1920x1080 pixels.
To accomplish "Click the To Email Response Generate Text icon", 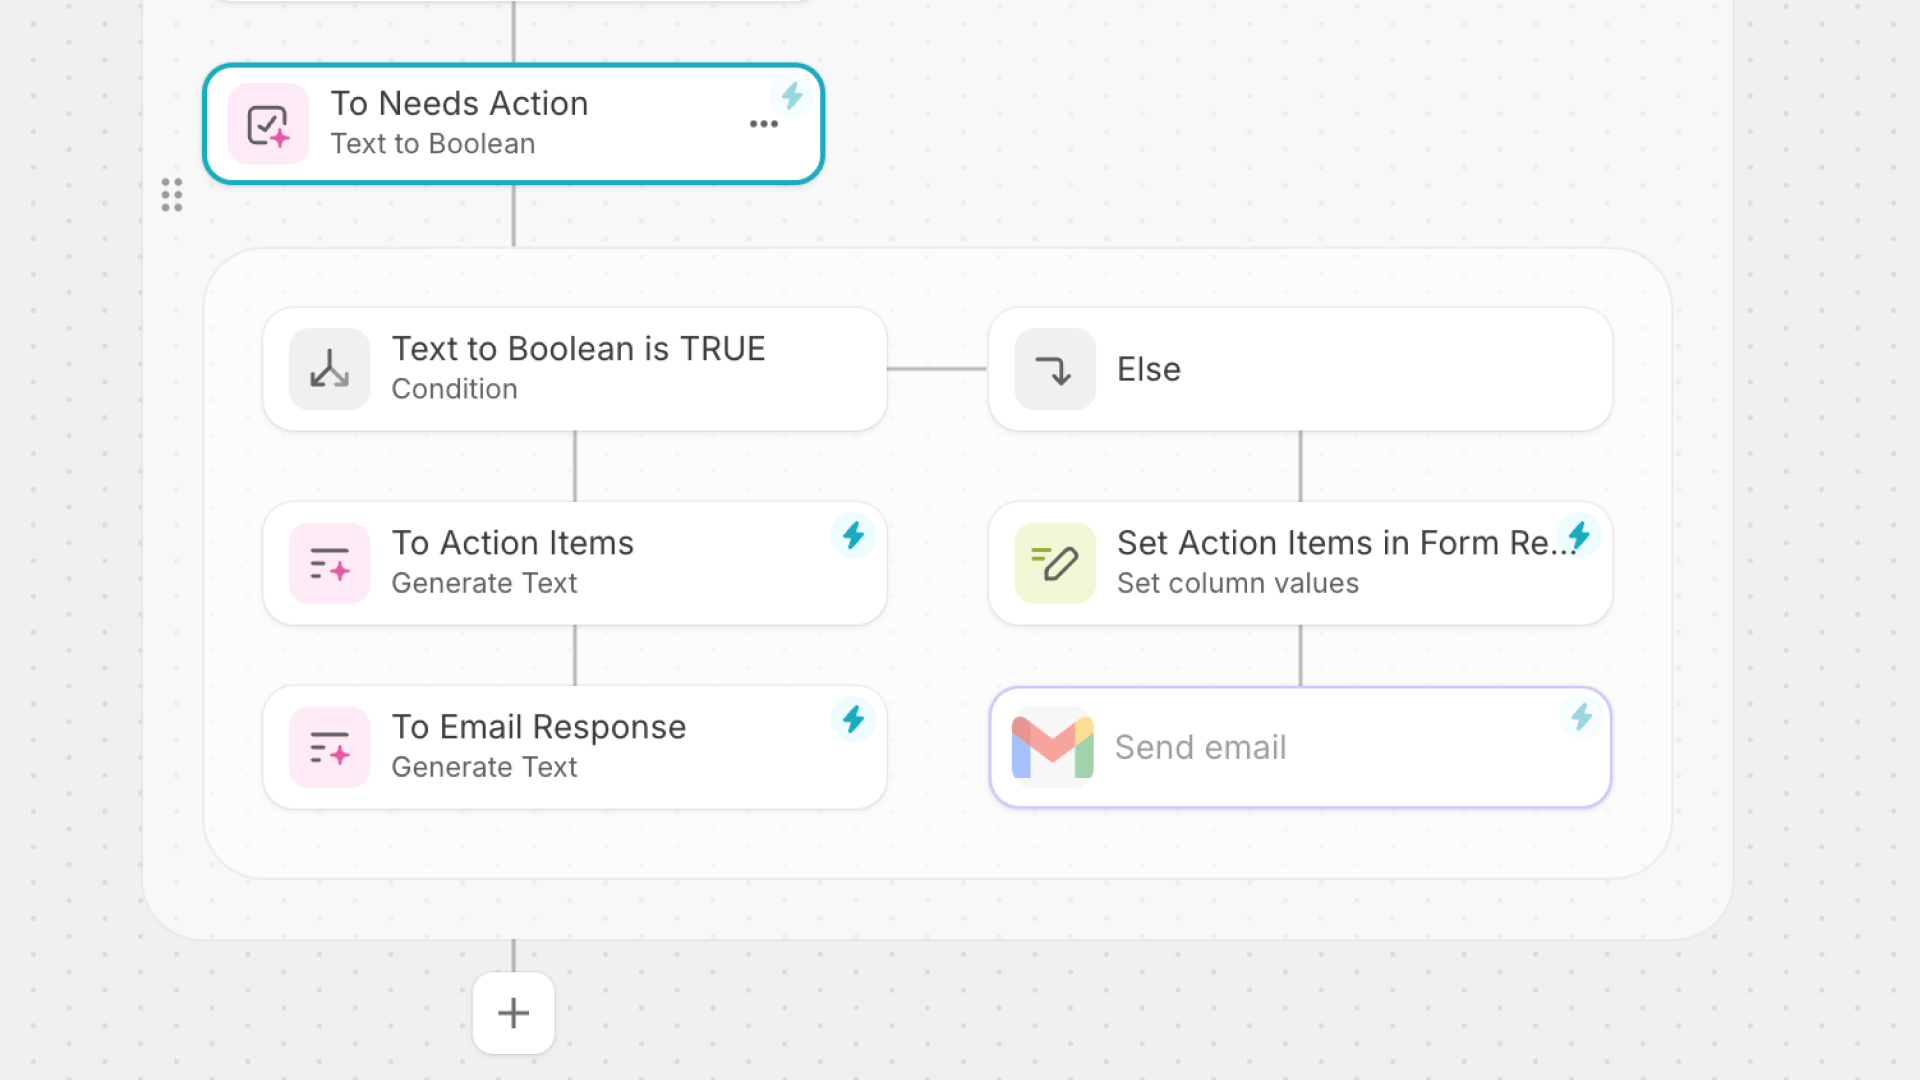I will pyautogui.click(x=330, y=747).
